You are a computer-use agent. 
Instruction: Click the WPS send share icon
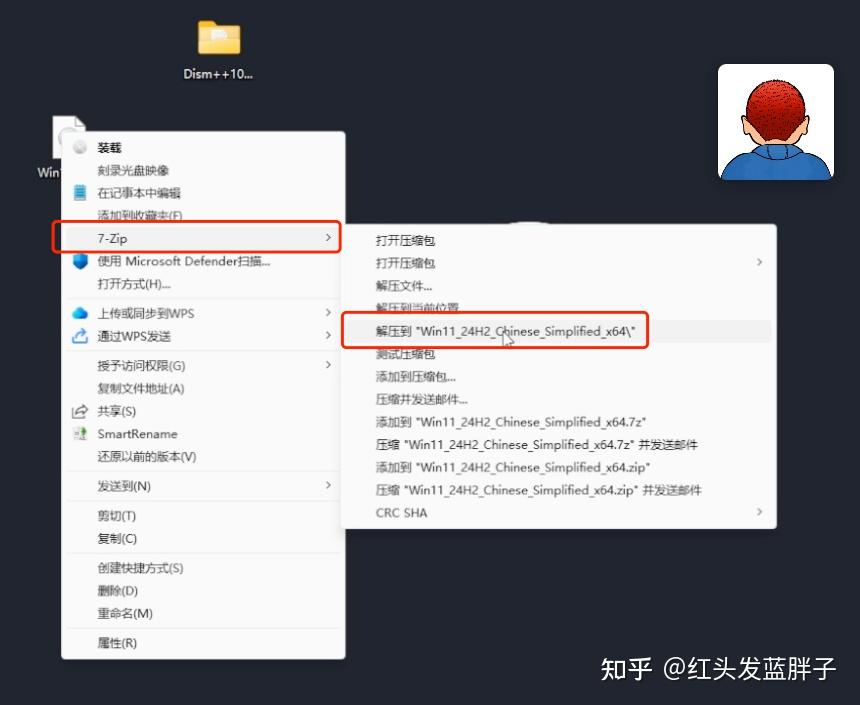click(x=80, y=336)
